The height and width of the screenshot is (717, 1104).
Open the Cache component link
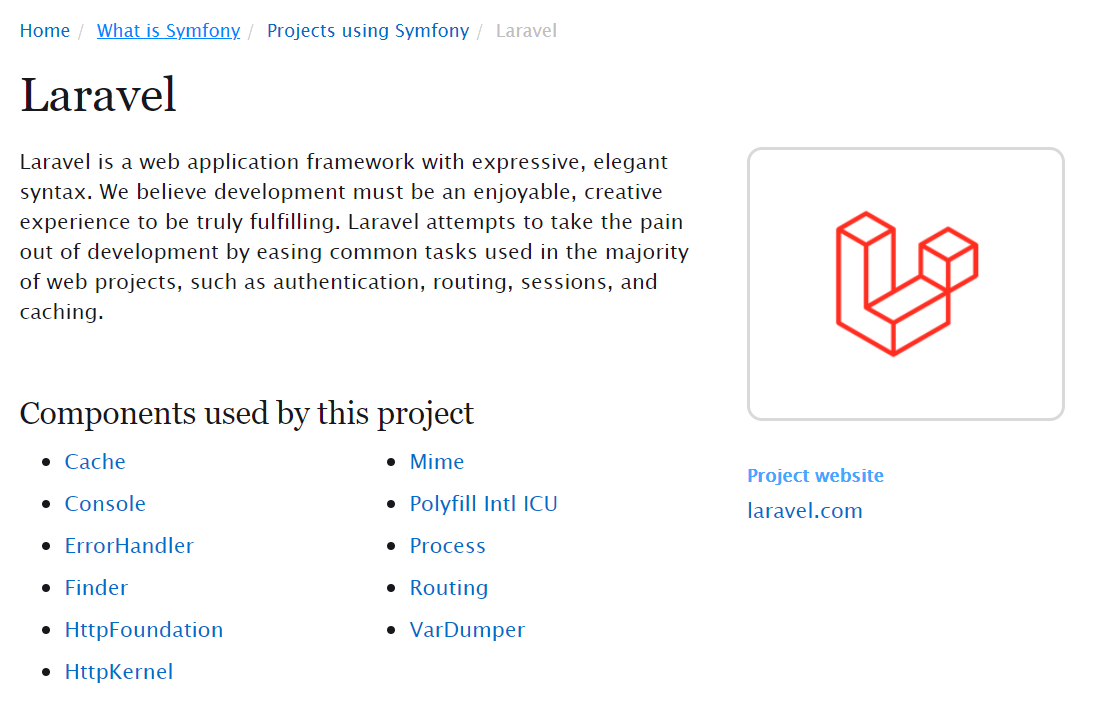click(95, 462)
